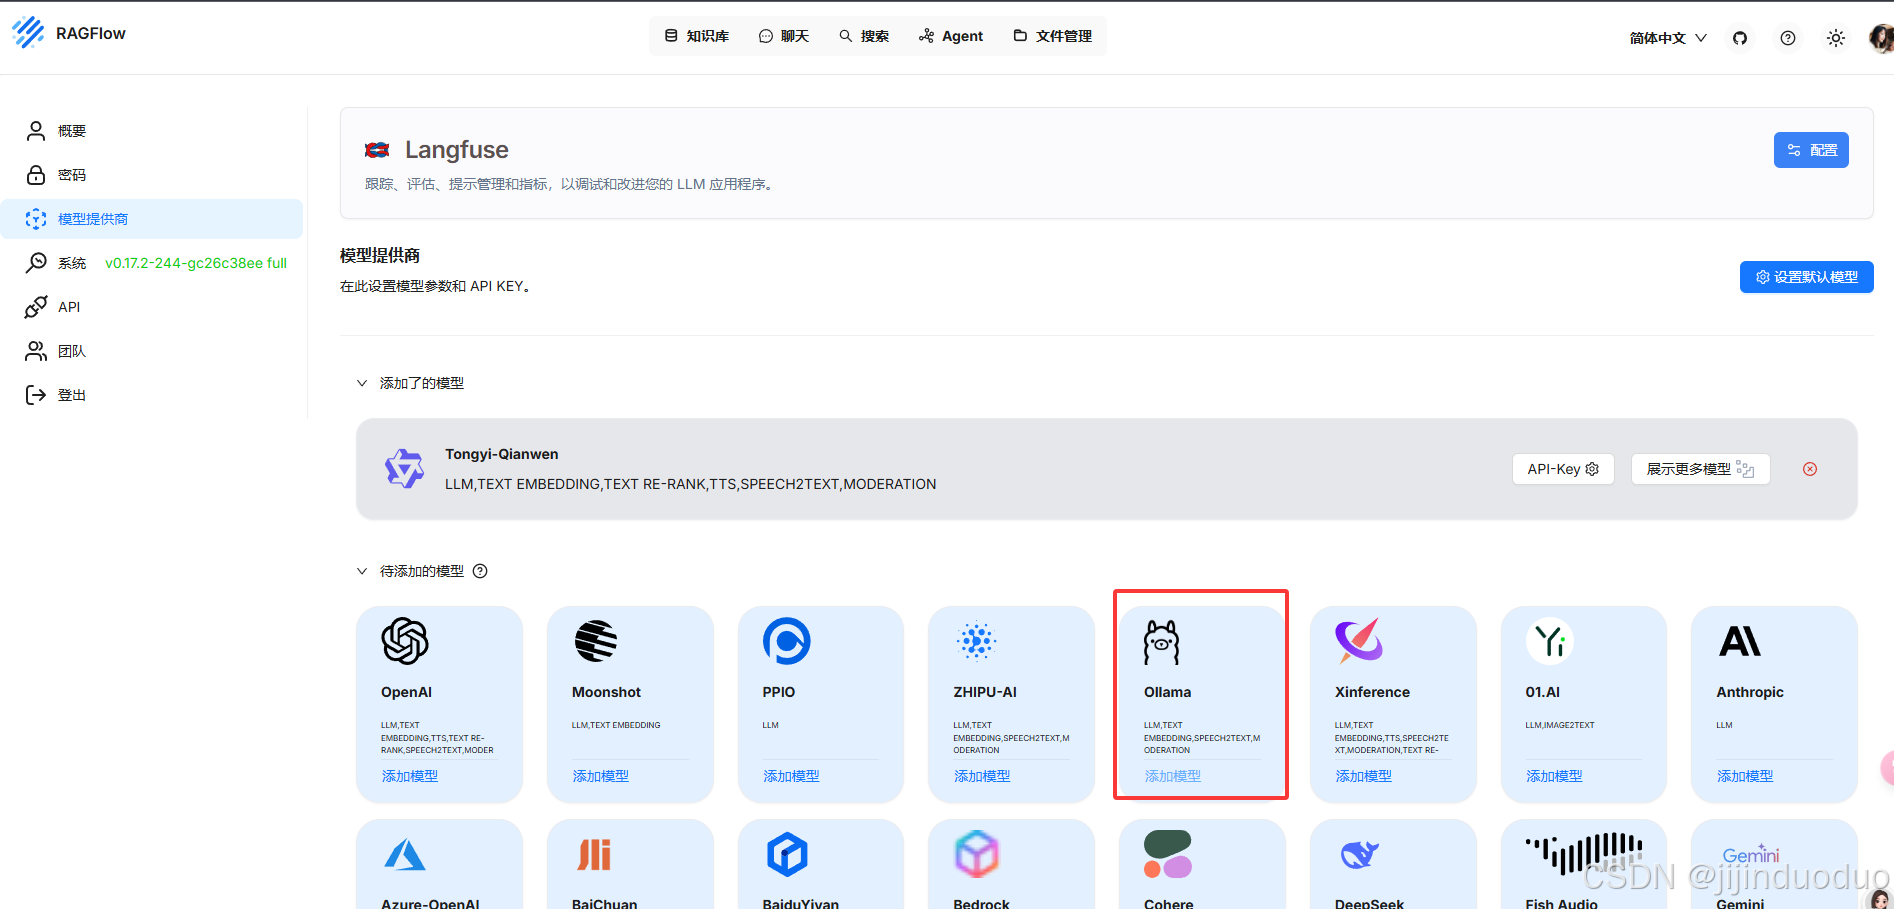The height and width of the screenshot is (909, 1894).
Task: Click the Xinference logo icon
Action: pyautogui.click(x=1359, y=640)
